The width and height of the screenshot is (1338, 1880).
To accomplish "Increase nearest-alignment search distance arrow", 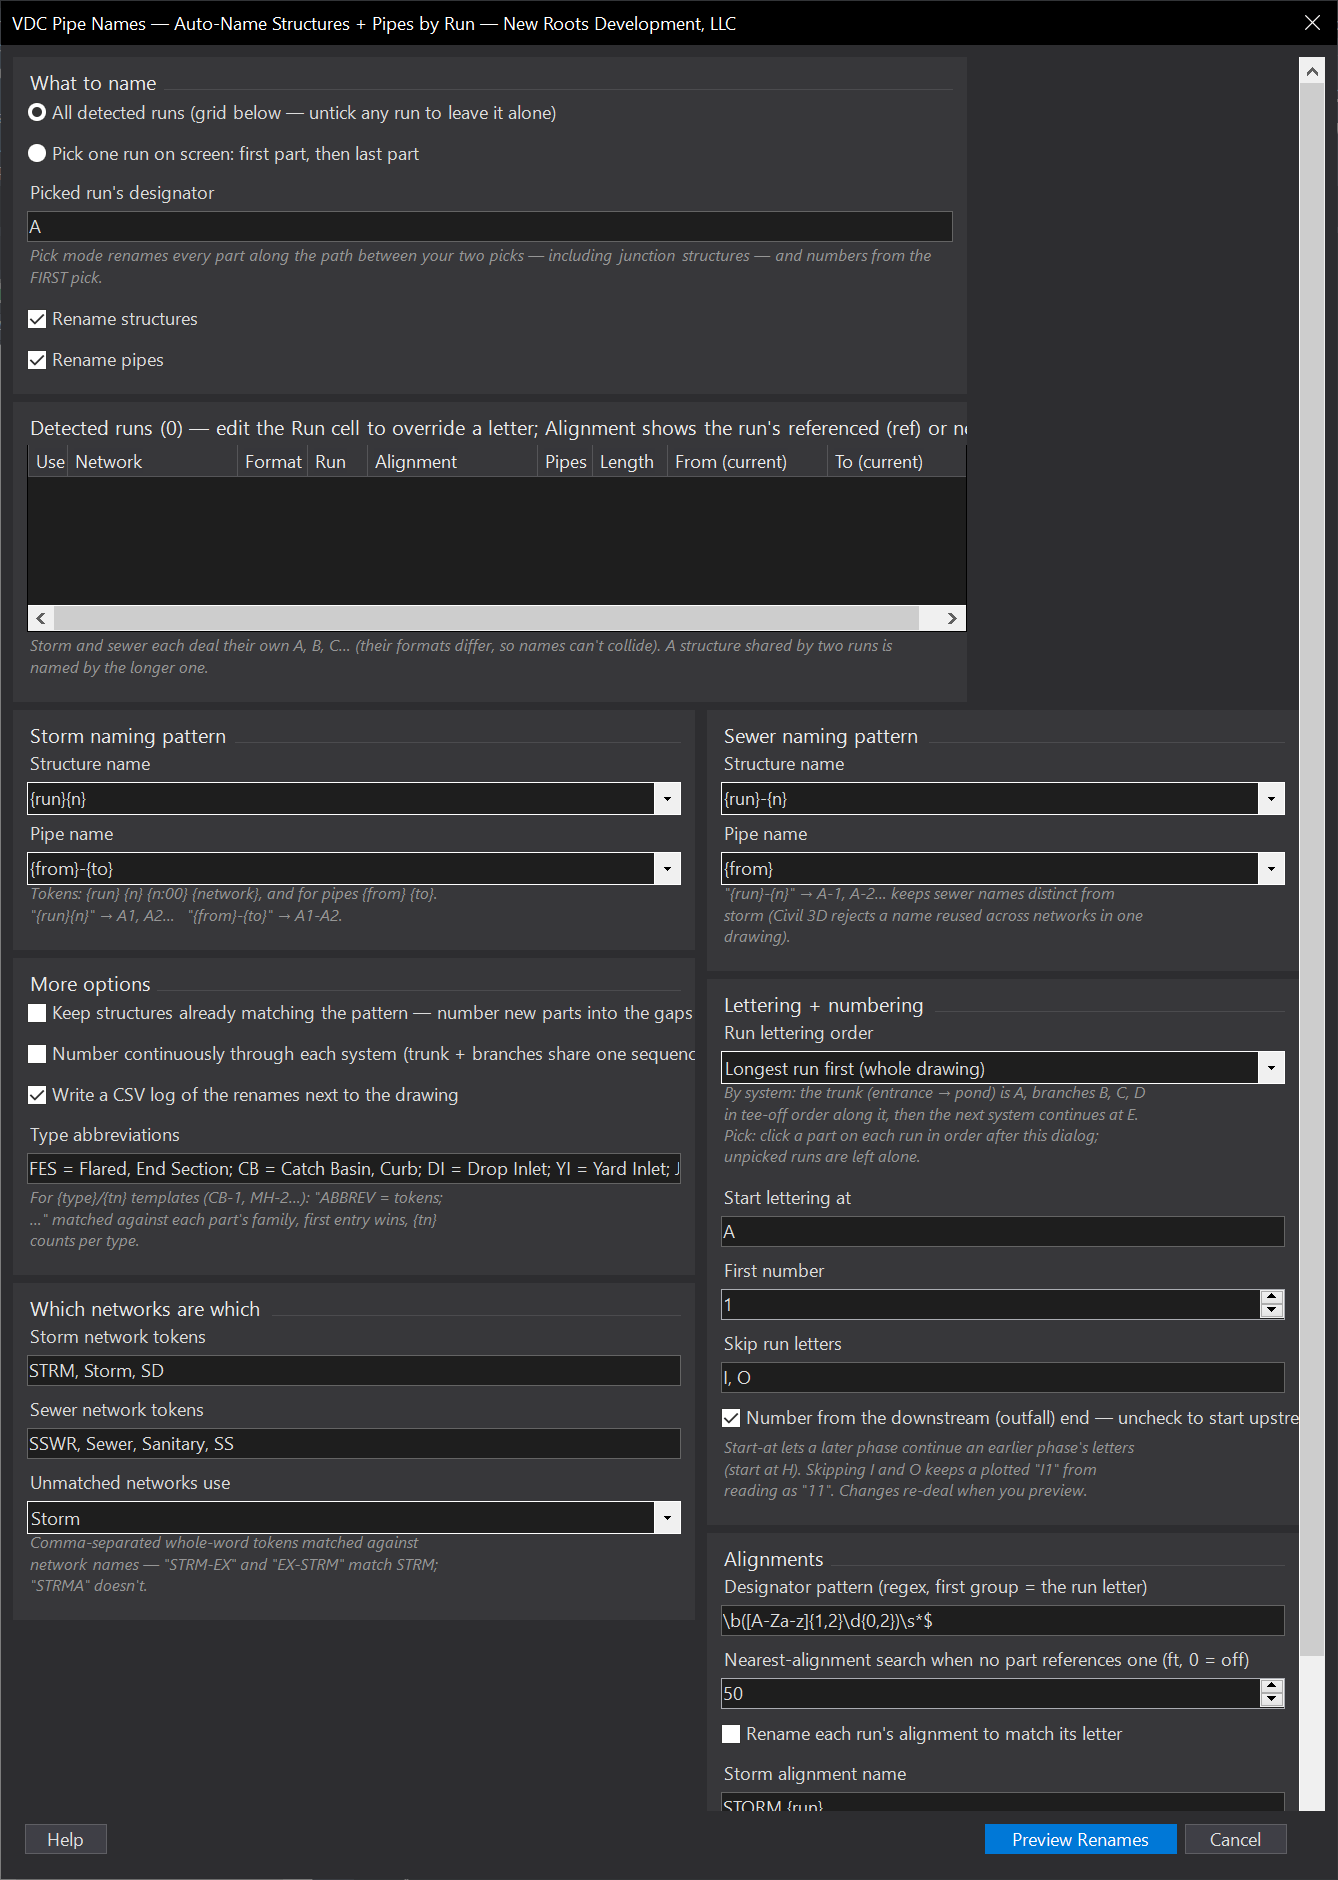I will [1272, 1686].
